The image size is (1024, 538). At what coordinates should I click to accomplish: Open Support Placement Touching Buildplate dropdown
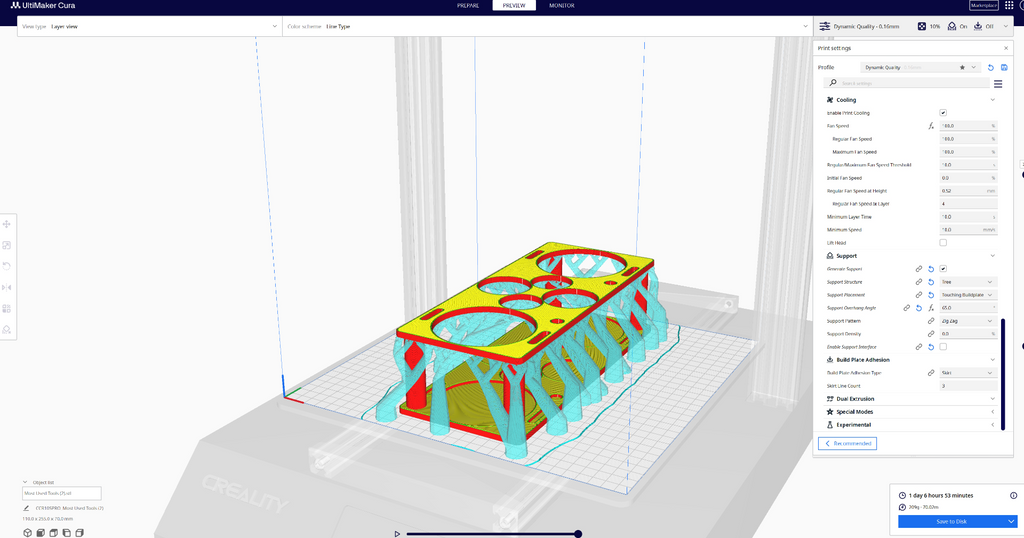click(x=968, y=295)
